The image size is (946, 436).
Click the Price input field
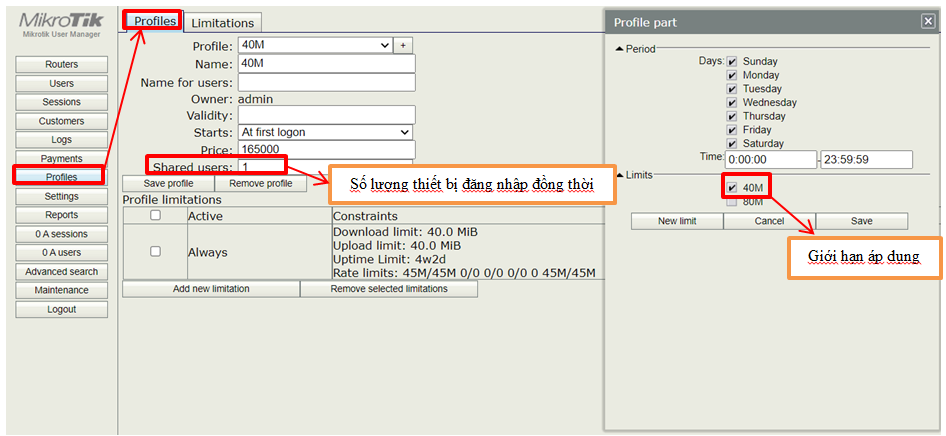[x=325, y=149]
